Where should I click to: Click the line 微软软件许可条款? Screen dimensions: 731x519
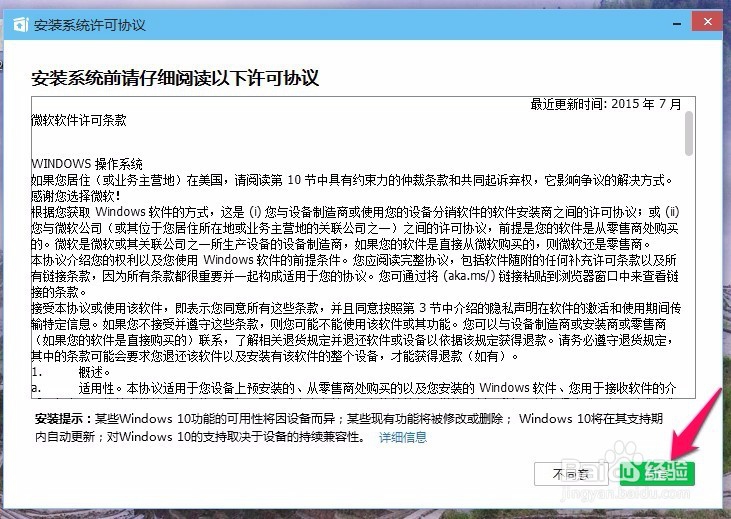click(x=79, y=120)
